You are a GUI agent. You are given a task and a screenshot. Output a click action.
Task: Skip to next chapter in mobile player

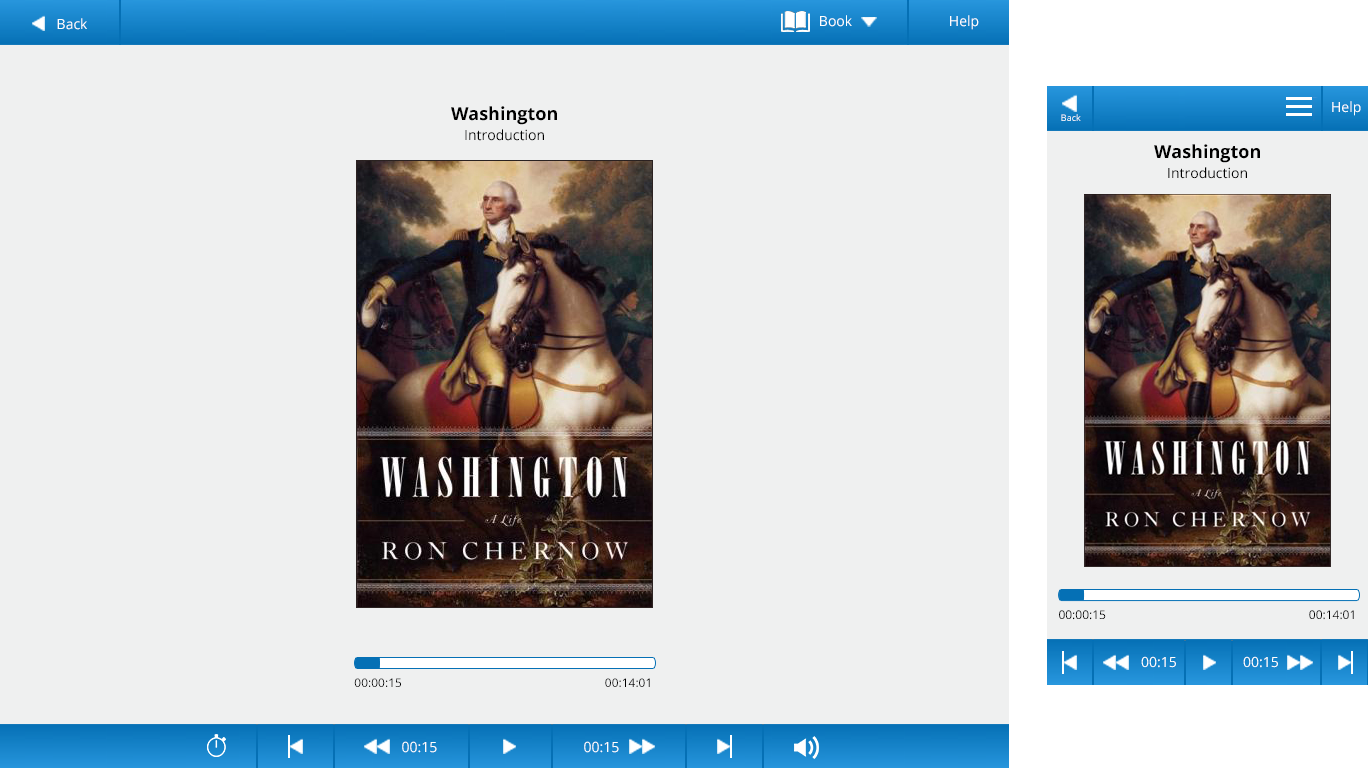click(1345, 662)
